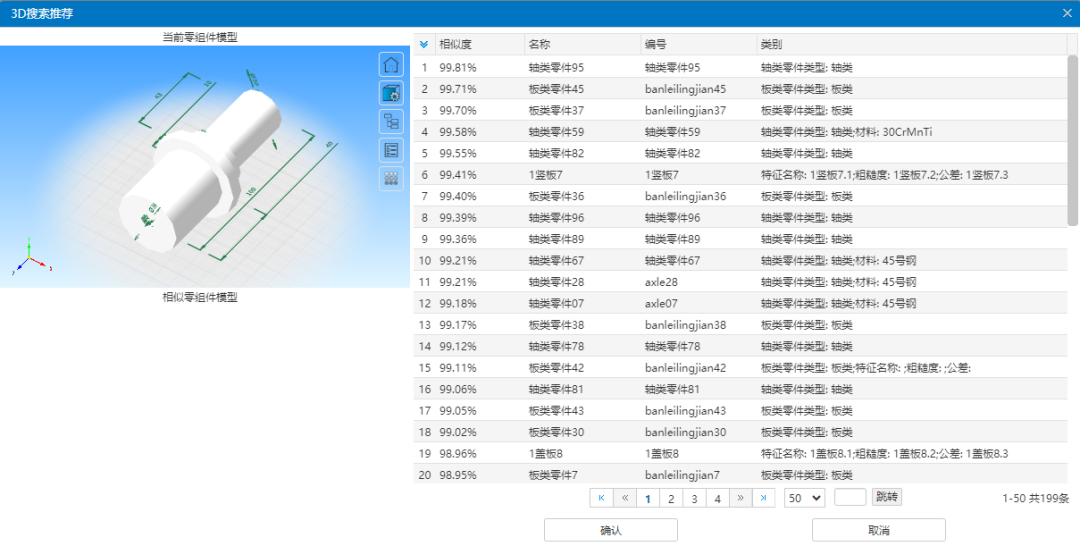
Task: Sort by the 类别 column header
Action: 911,45
